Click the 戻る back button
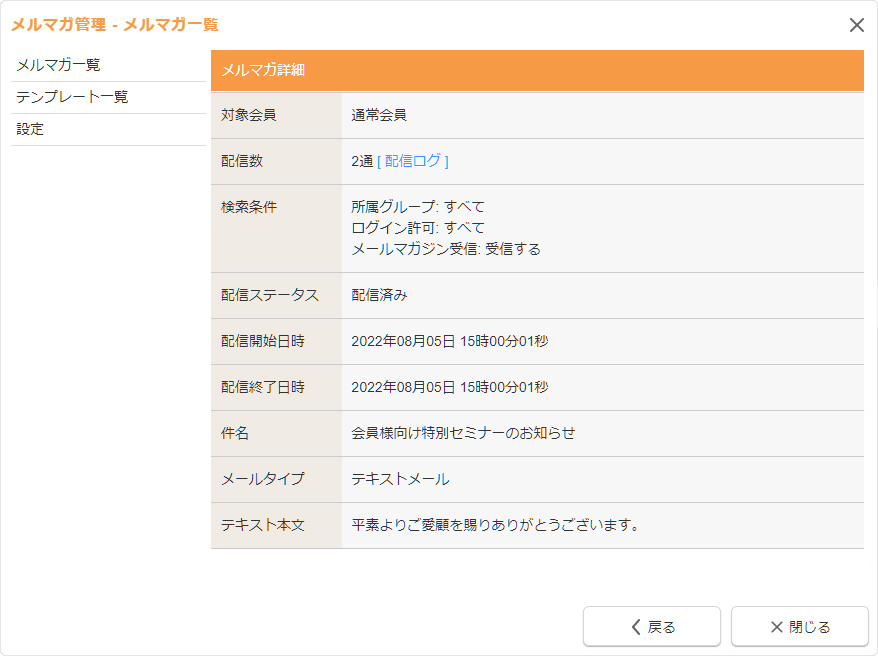Viewport: 878px width, 658px height. [652, 627]
